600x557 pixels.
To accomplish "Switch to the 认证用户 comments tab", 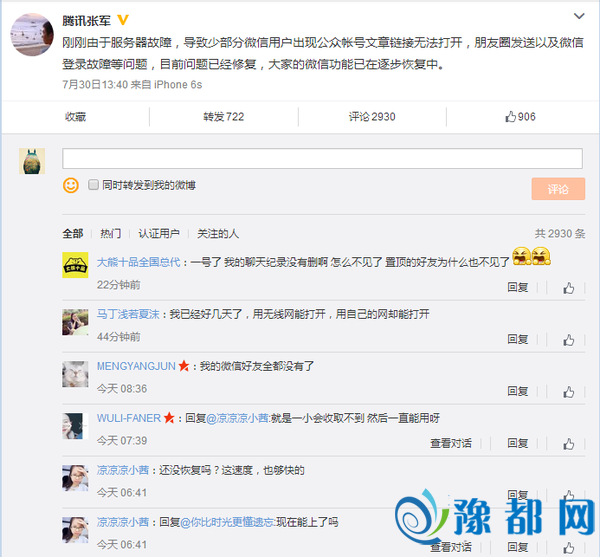I will point(159,234).
